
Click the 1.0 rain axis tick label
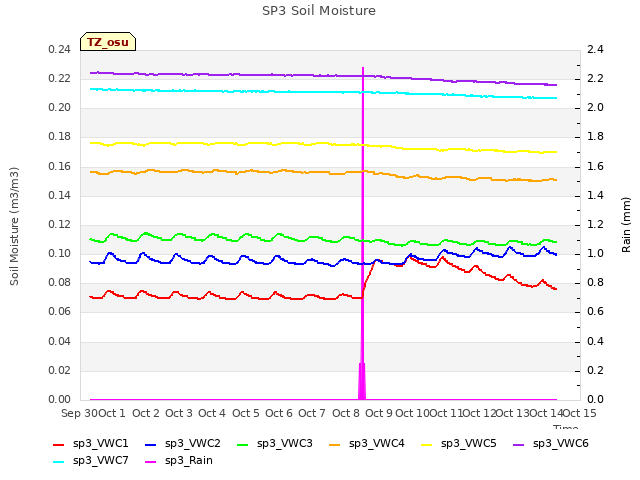pyautogui.click(x=596, y=253)
